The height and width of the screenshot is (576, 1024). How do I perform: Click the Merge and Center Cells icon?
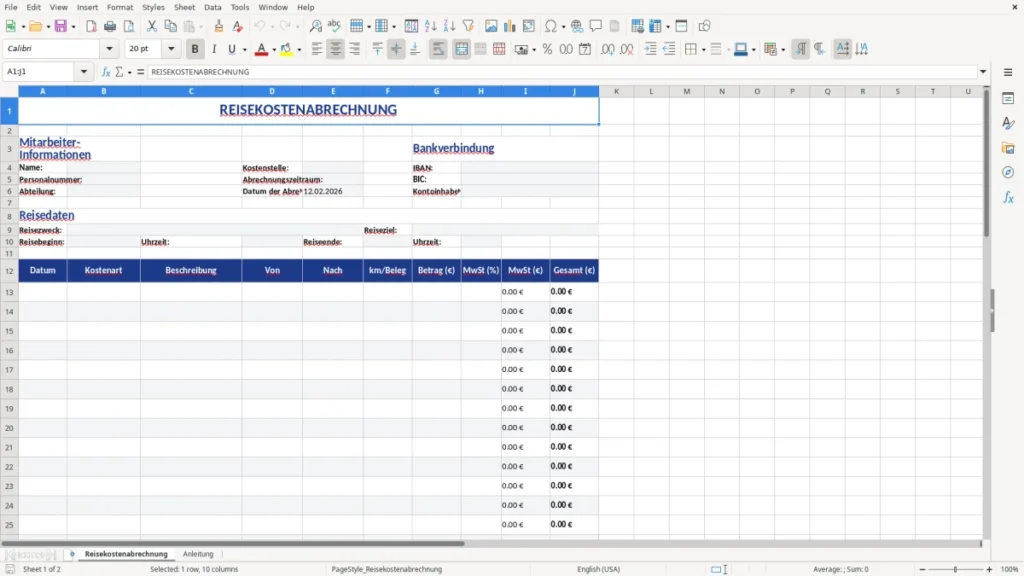[x=461, y=49]
